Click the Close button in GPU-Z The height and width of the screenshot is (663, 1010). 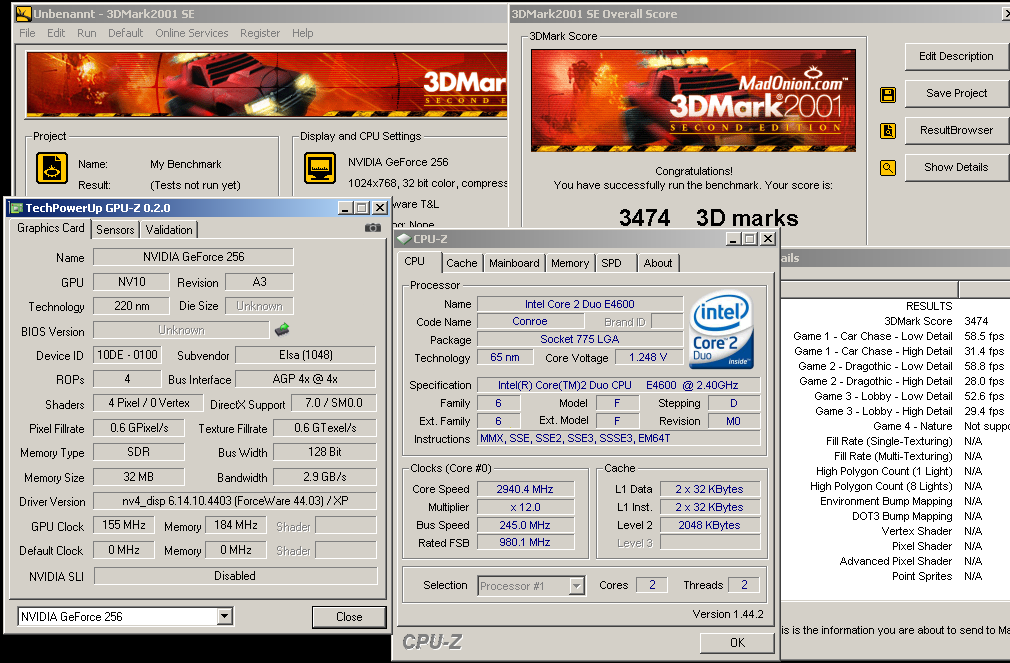[349, 617]
